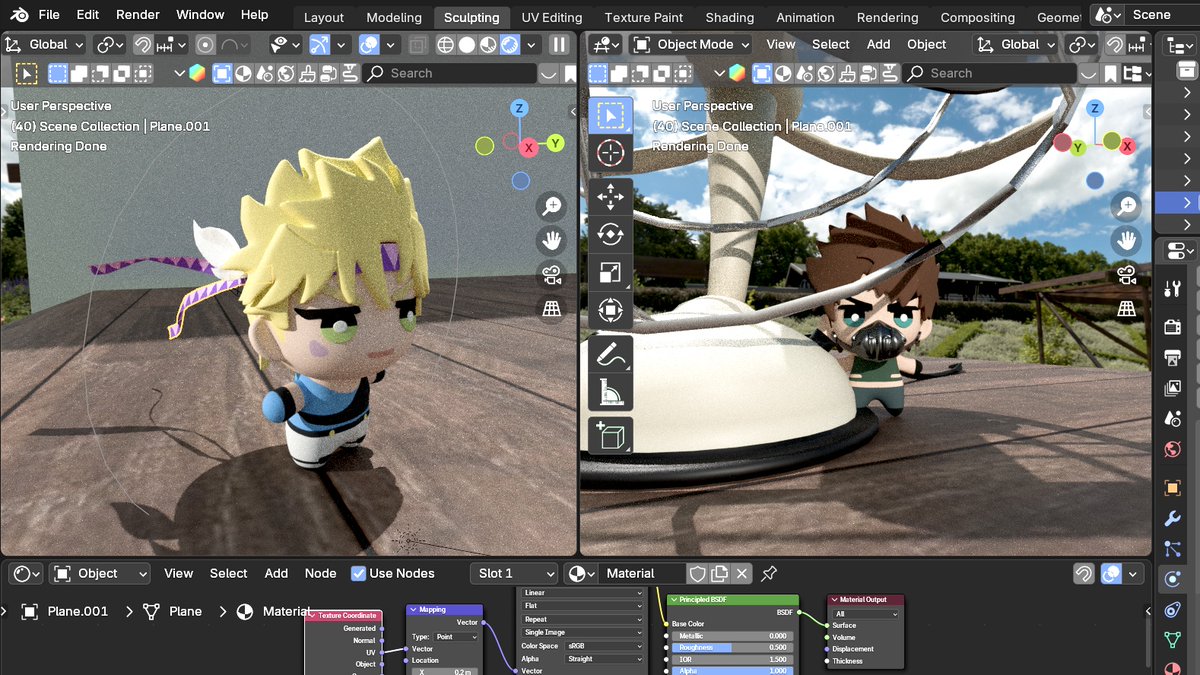Toggle fake user shield icon for Material
This screenshot has height=675, width=1200.
point(697,573)
